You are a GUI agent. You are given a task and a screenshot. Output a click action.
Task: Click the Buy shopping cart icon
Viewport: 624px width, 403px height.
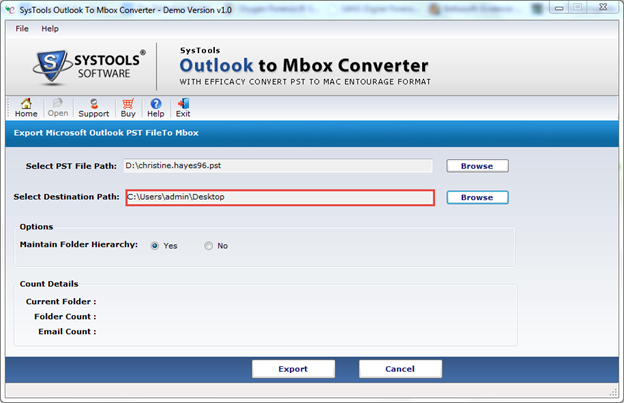click(128, 108)
